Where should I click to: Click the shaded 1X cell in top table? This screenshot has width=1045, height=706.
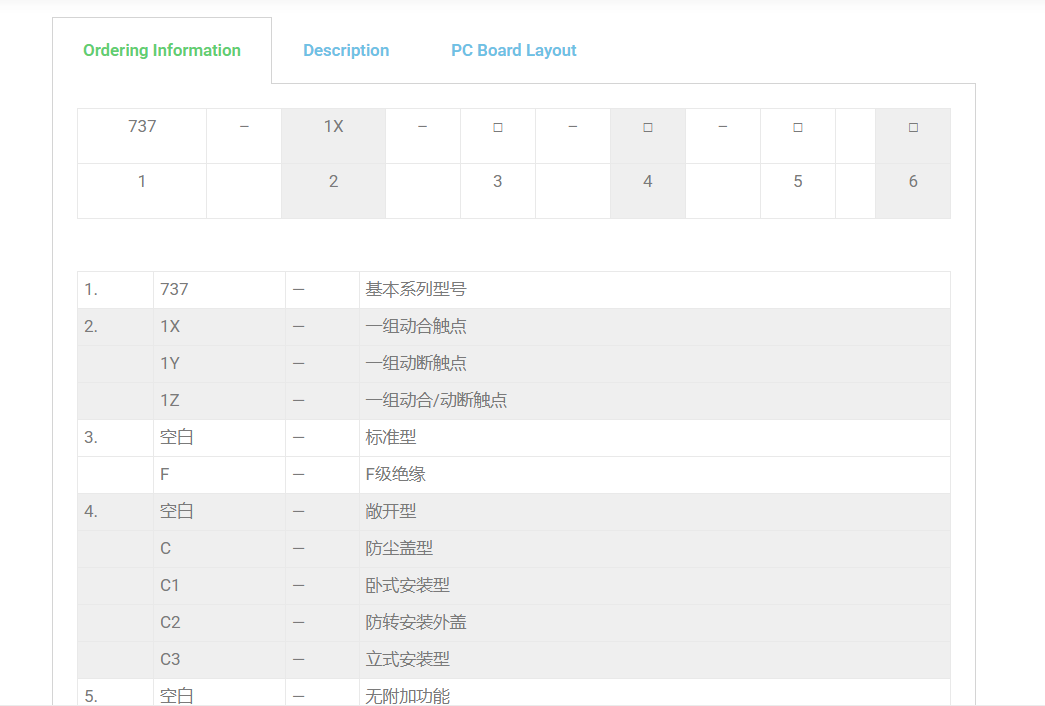(x=333, y=127)
